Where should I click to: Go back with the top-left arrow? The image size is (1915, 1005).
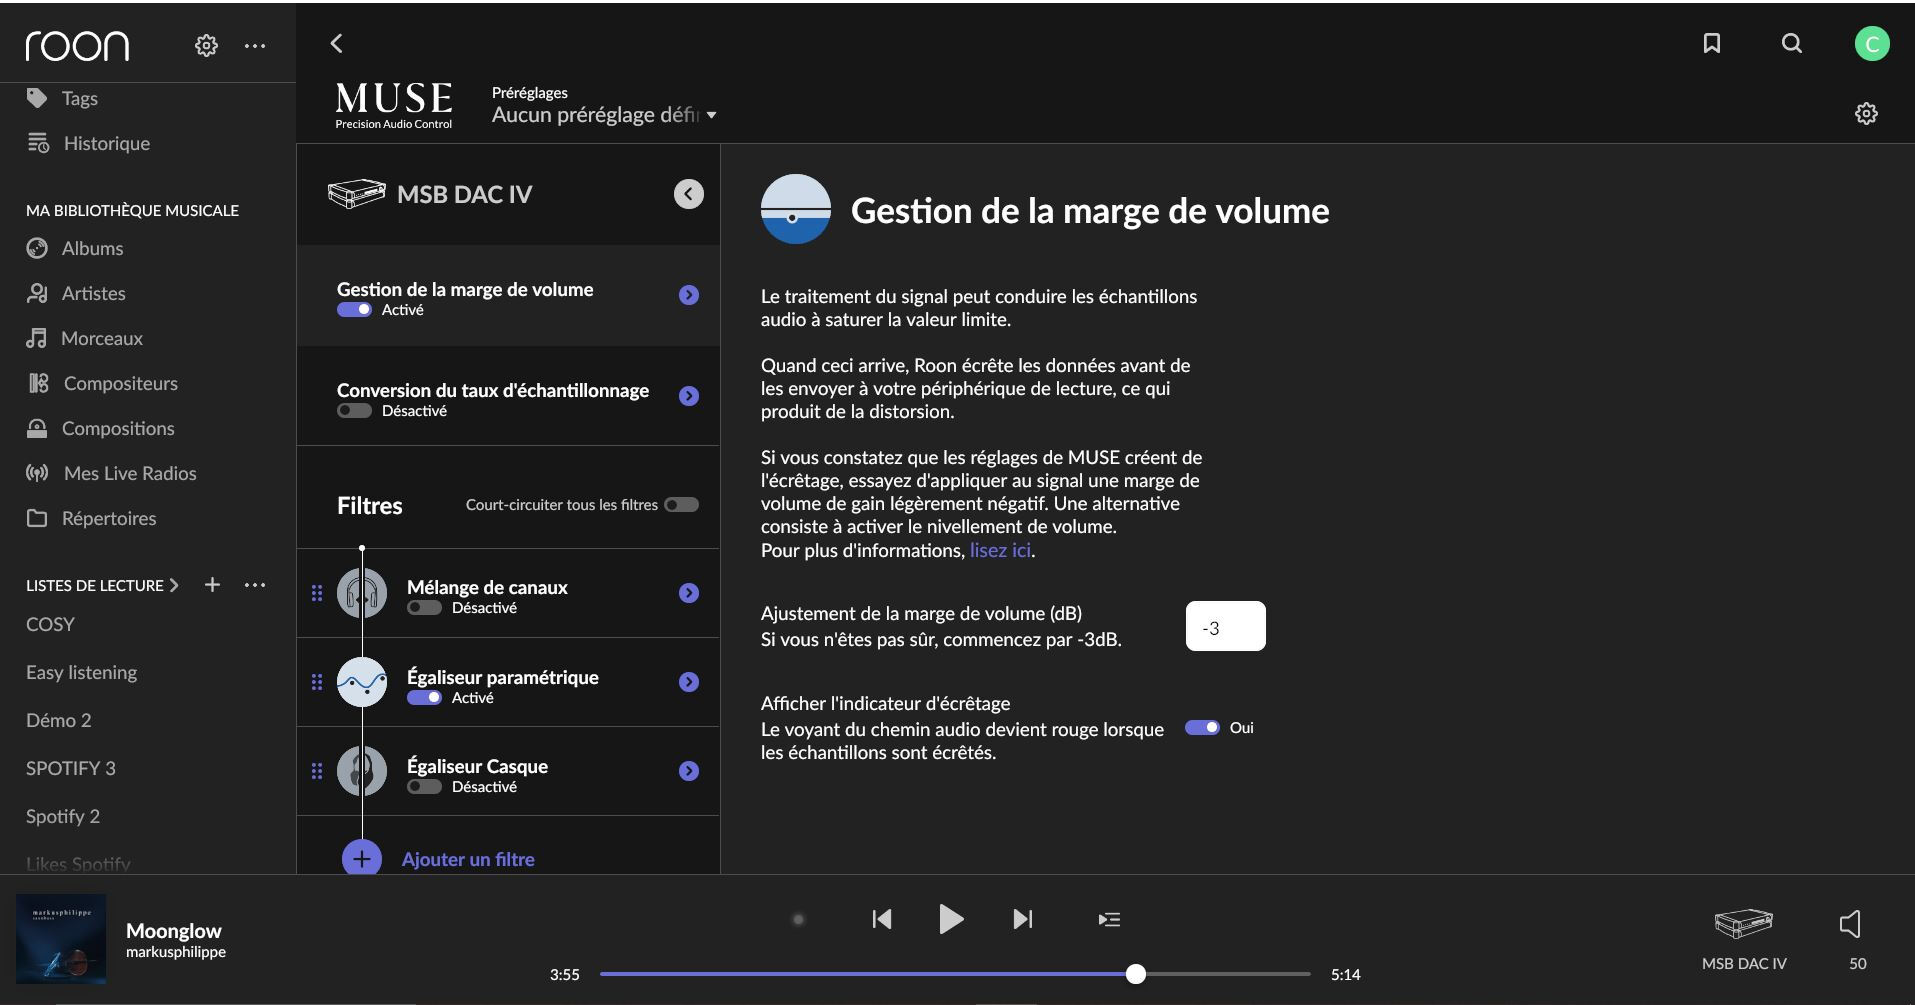336,43
